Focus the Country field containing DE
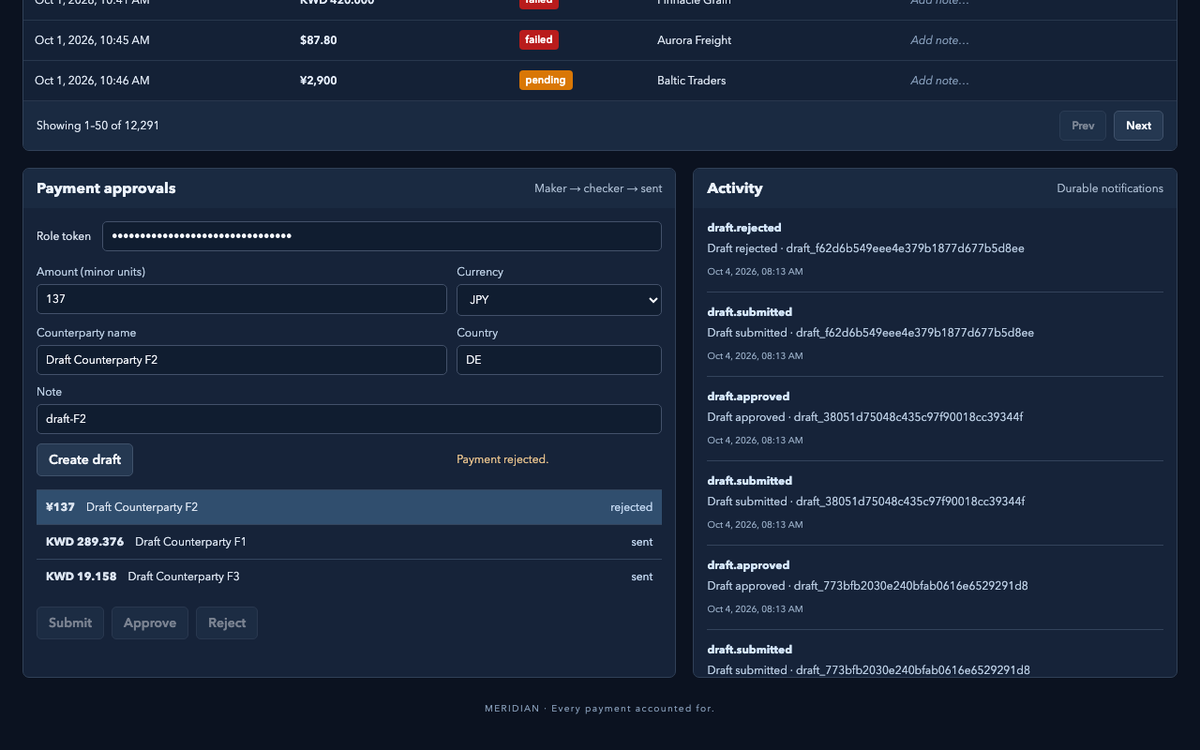Image resolution: width=1200 pixels, height=750 pixels. point(559,360)
